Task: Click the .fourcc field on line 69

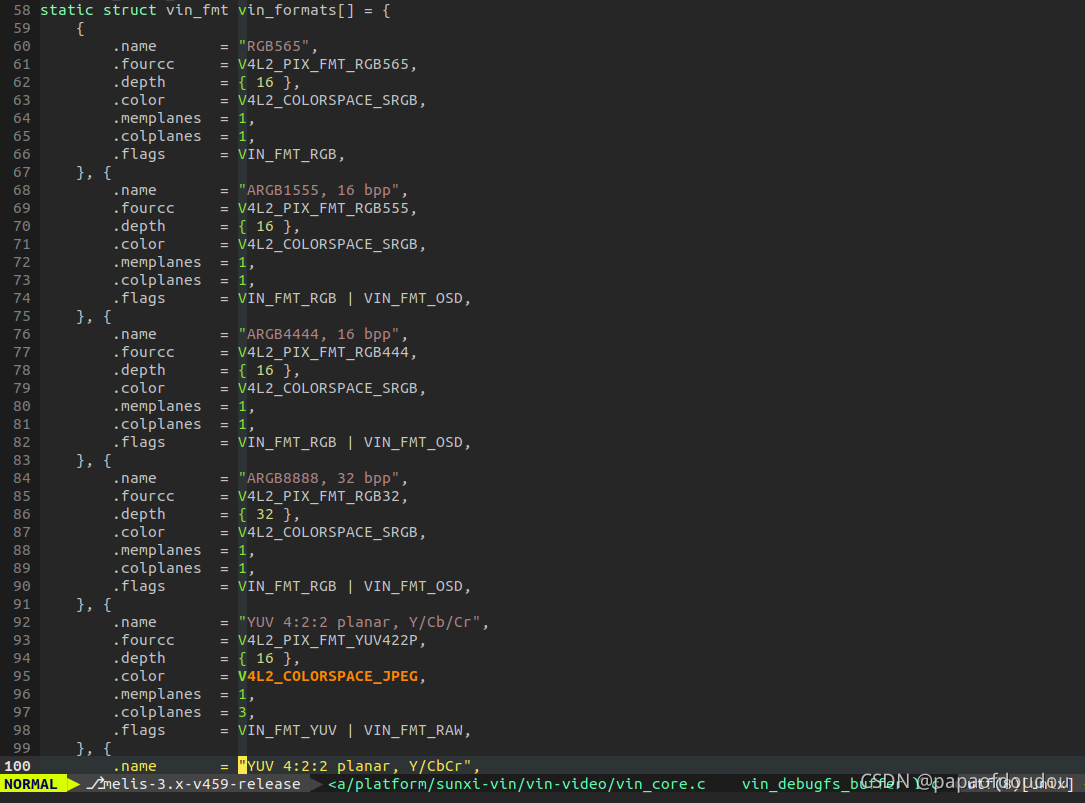Action: click(144, 208)
